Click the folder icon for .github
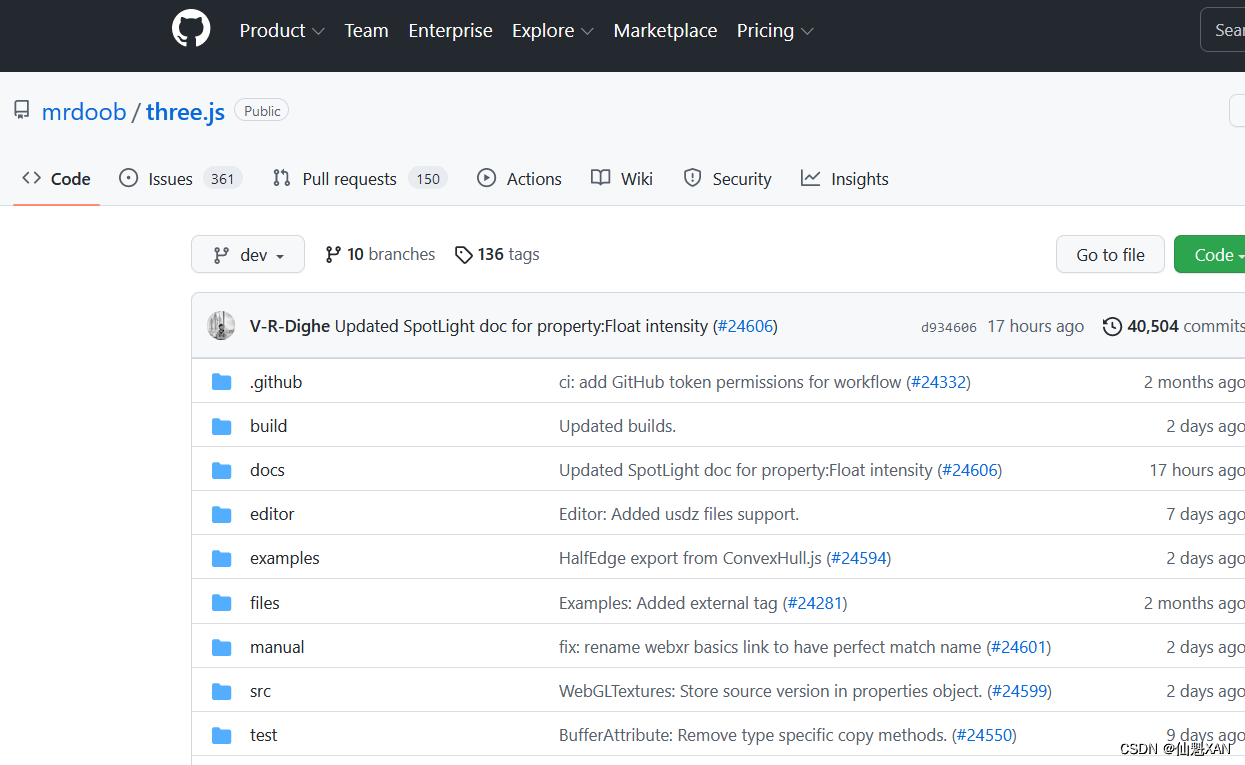This screenshot has width=1245, height=765. pos(222,382)
